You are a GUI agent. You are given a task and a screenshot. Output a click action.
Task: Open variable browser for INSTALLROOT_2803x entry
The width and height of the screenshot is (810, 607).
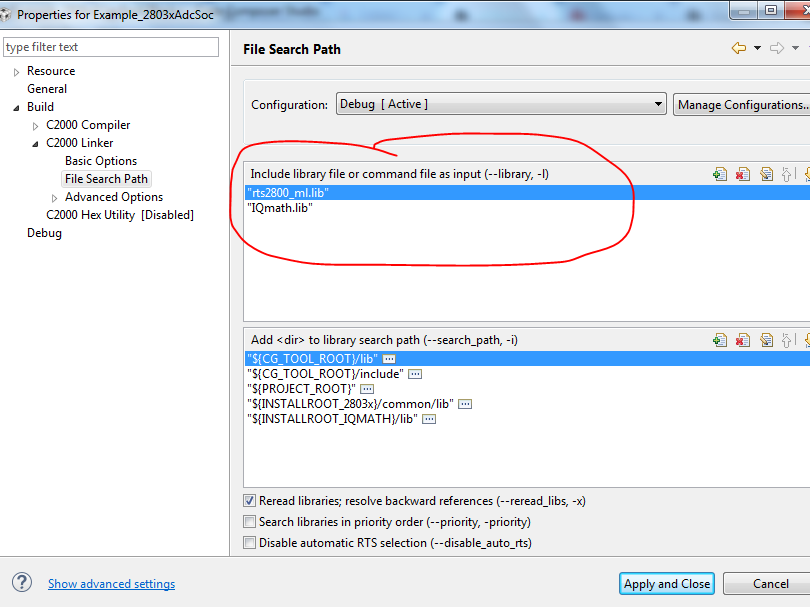465,404
